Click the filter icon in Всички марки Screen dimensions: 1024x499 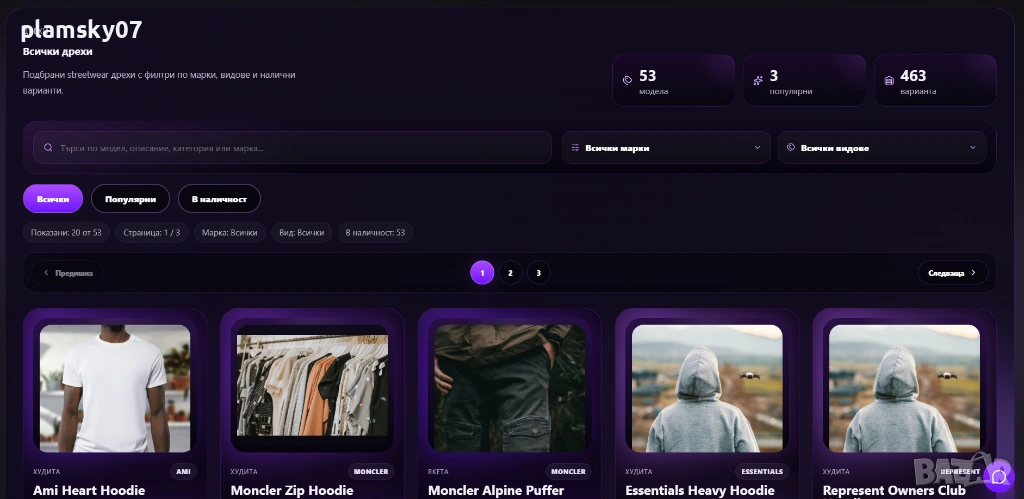(575, 148)
